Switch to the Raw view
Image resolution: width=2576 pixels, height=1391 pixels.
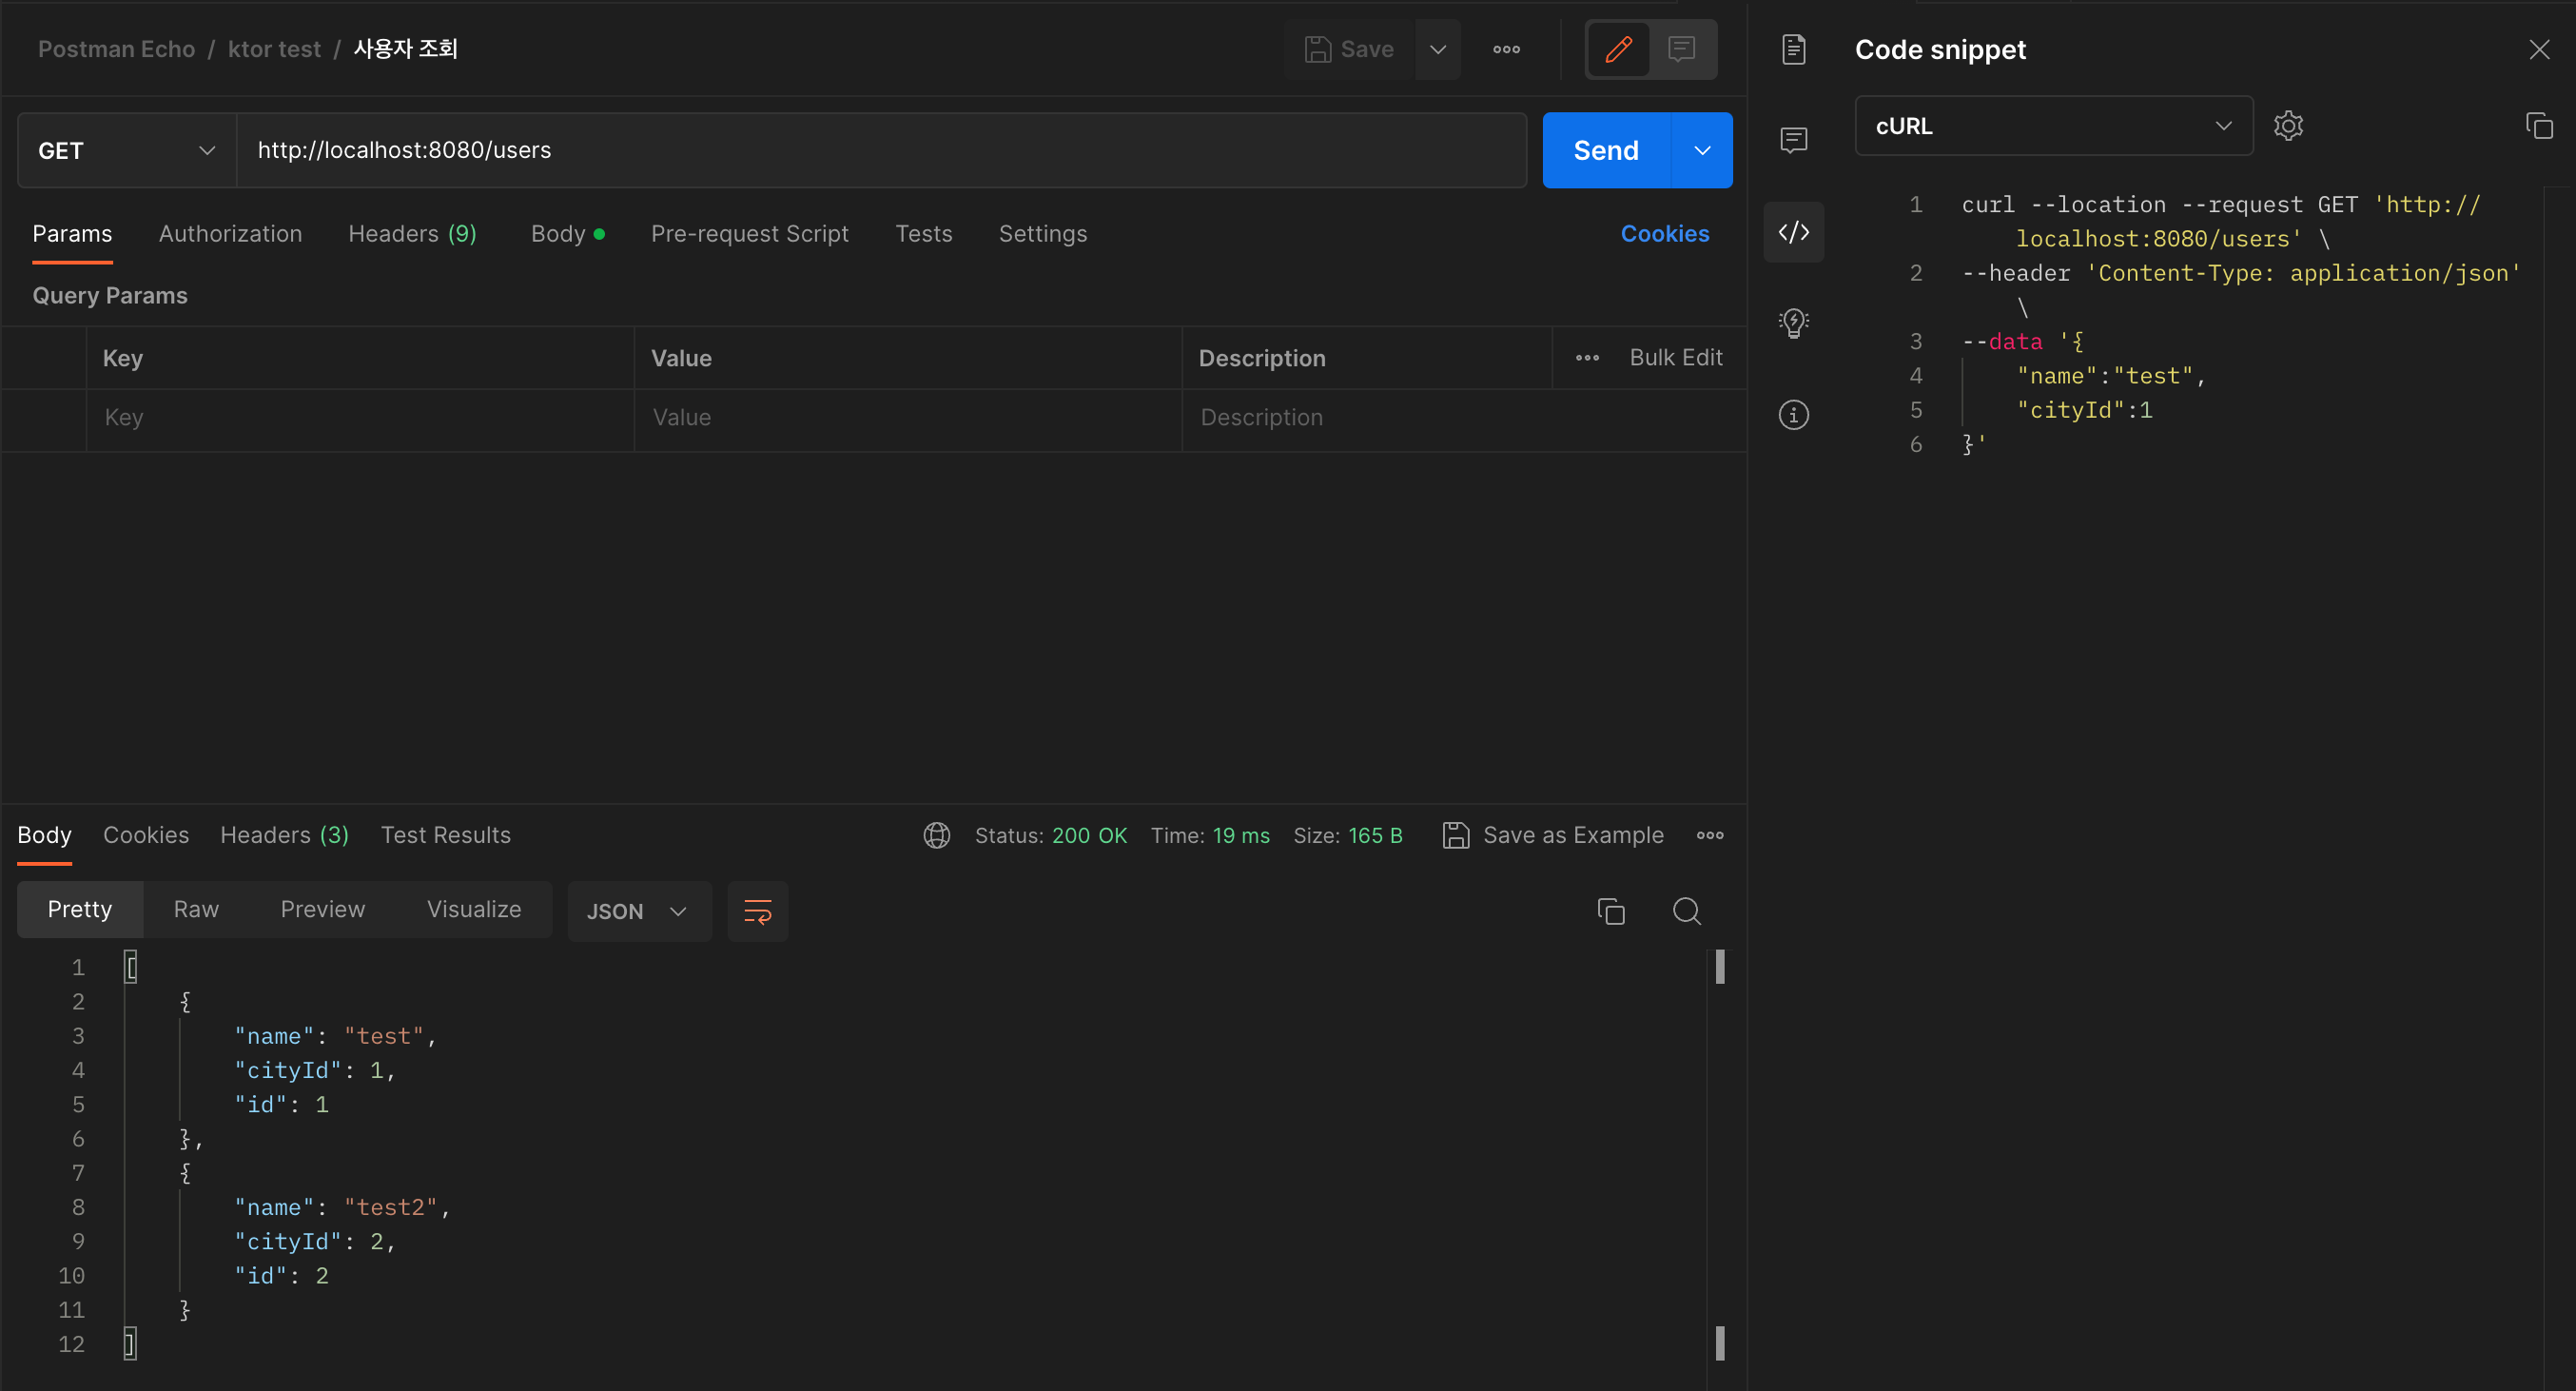[196, 910]
